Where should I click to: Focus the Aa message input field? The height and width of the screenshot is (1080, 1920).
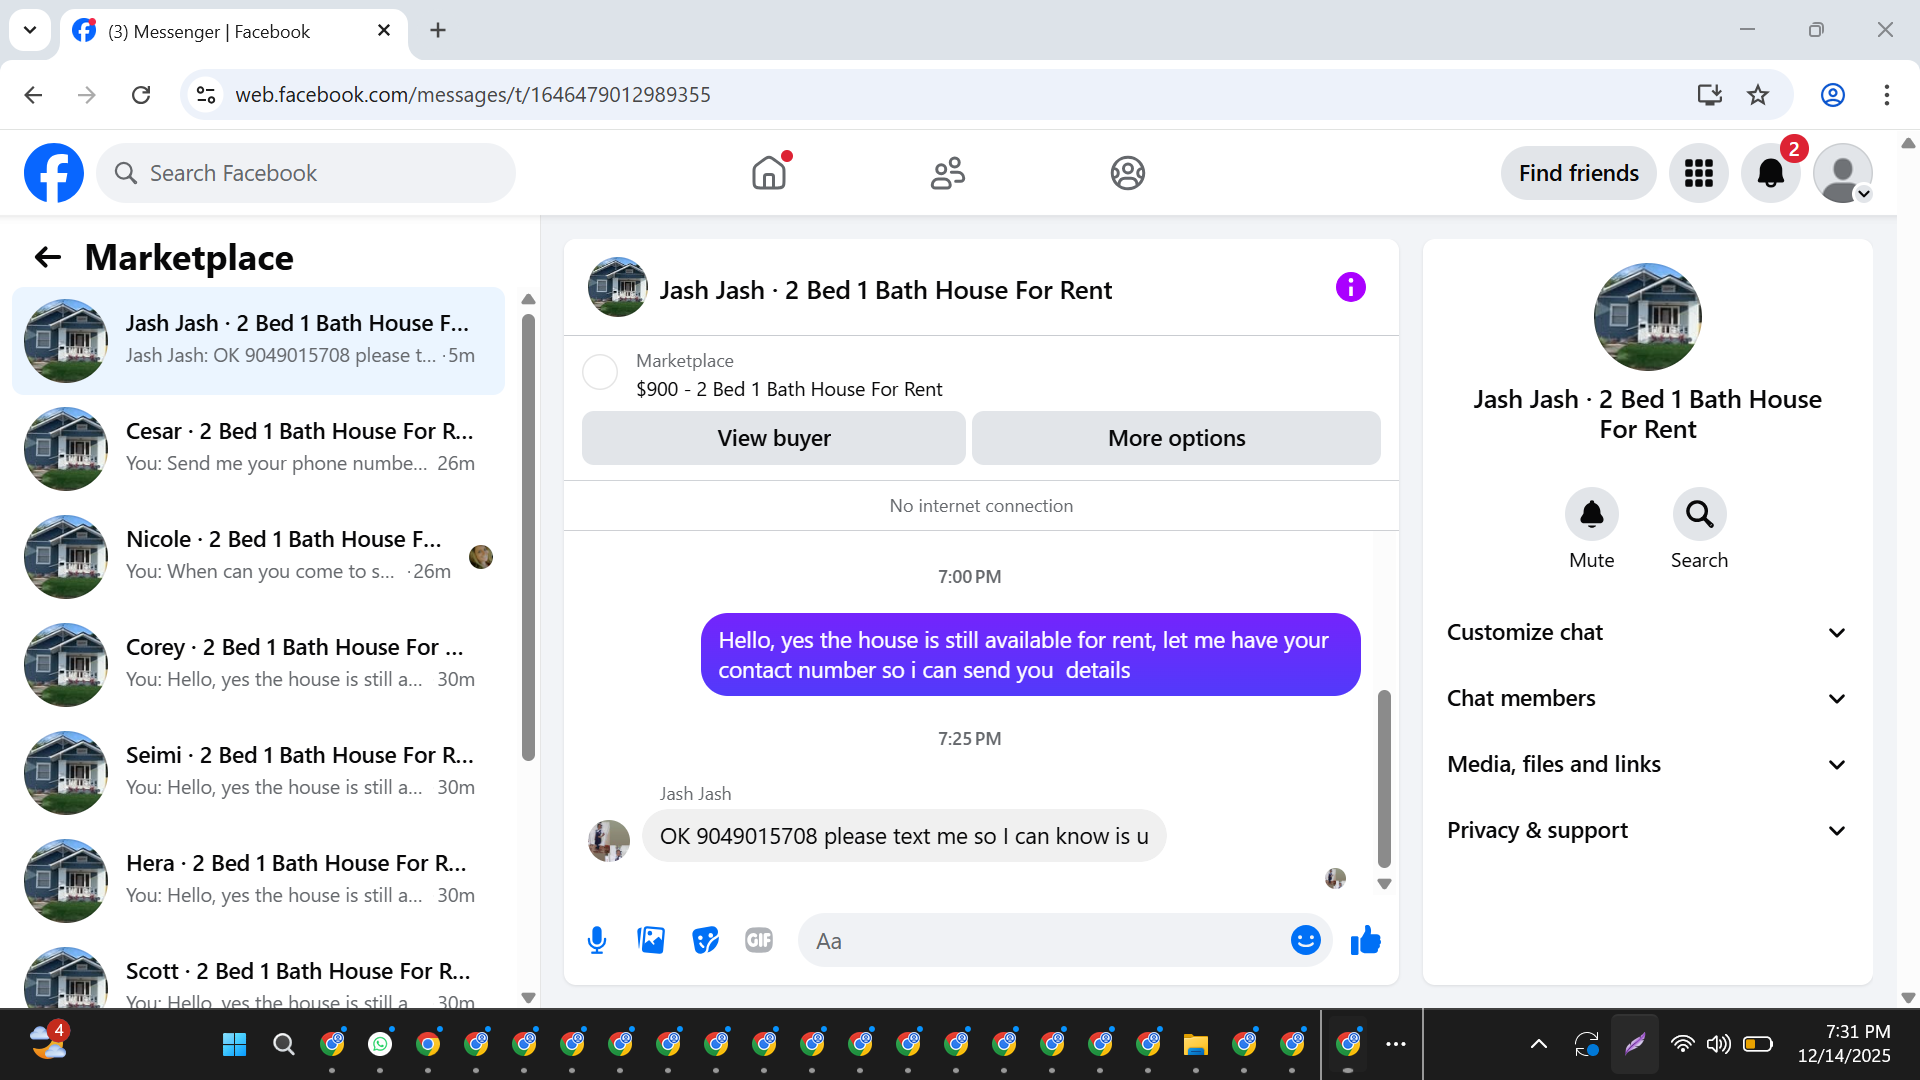[x=1045, y=941]
